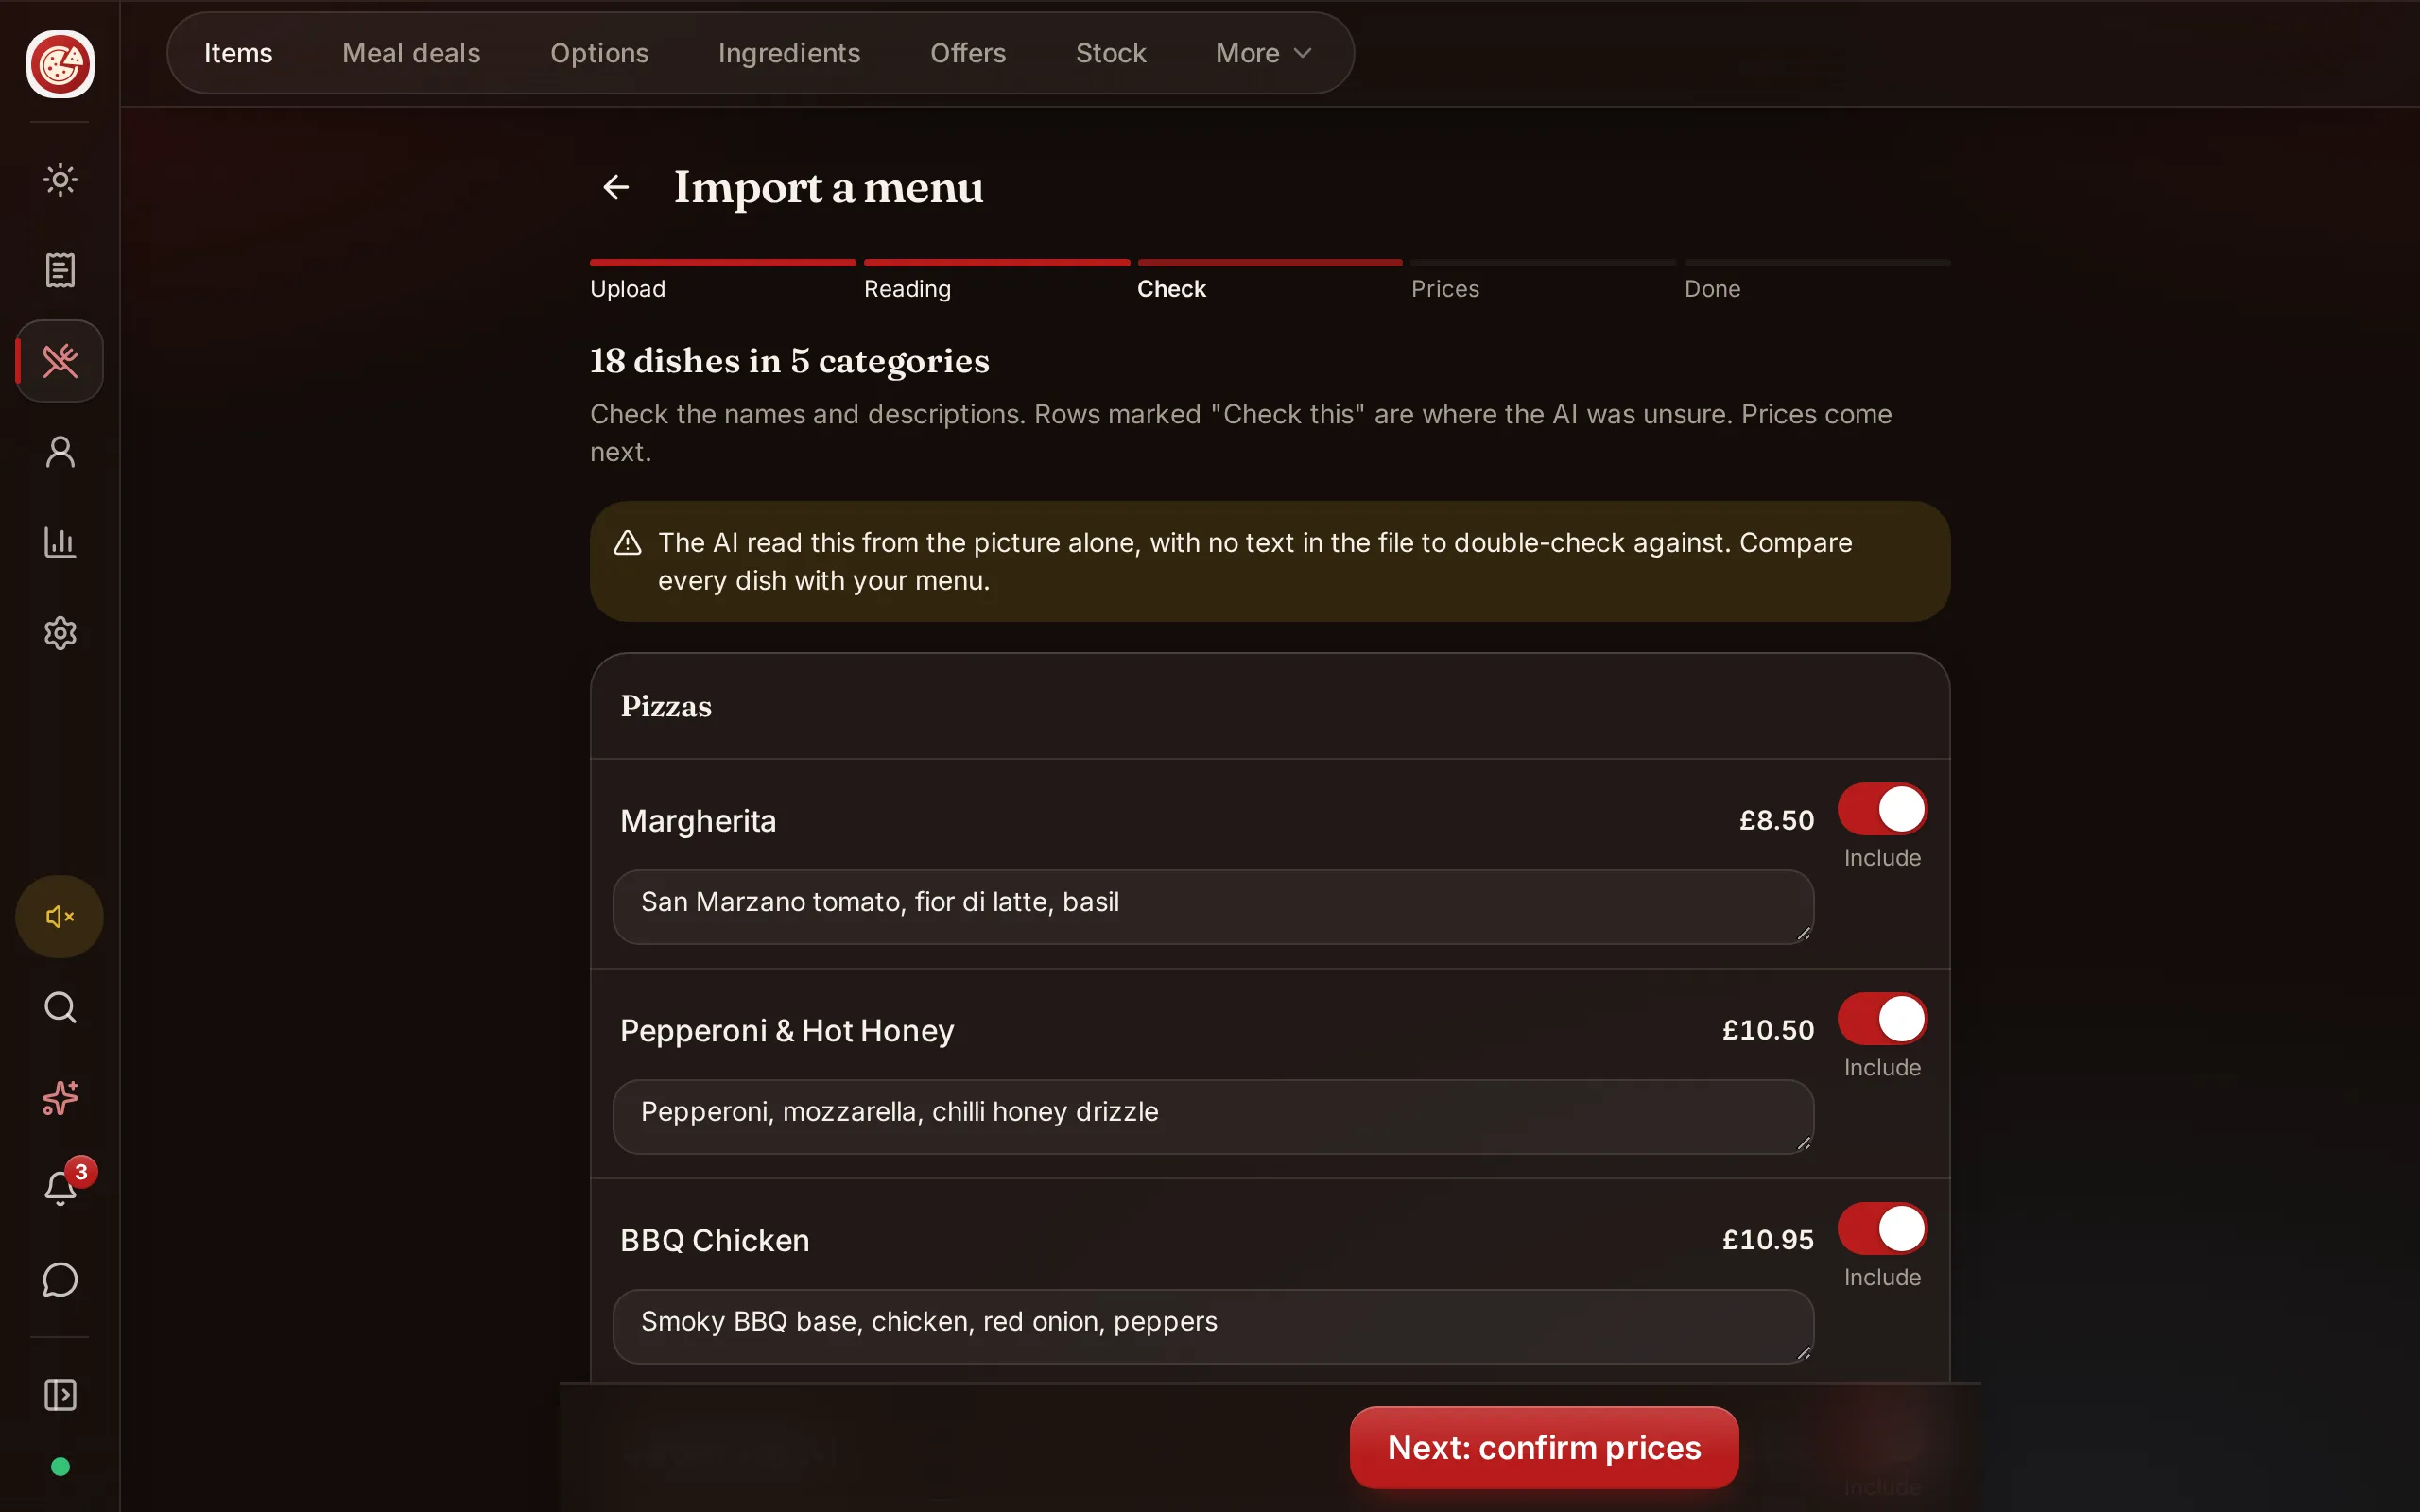The height and width of the screenshot is (1512, 2420).
Task: Click the £10.95 price
Action: click(x=1767, y=1240)
